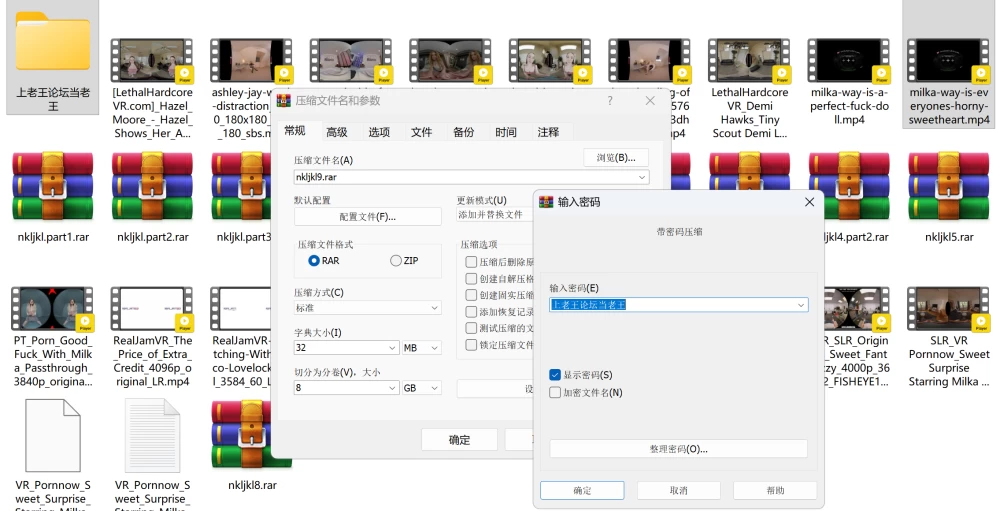Select the RAR archive format radio

pyautogui.click(x=313, y=260)
